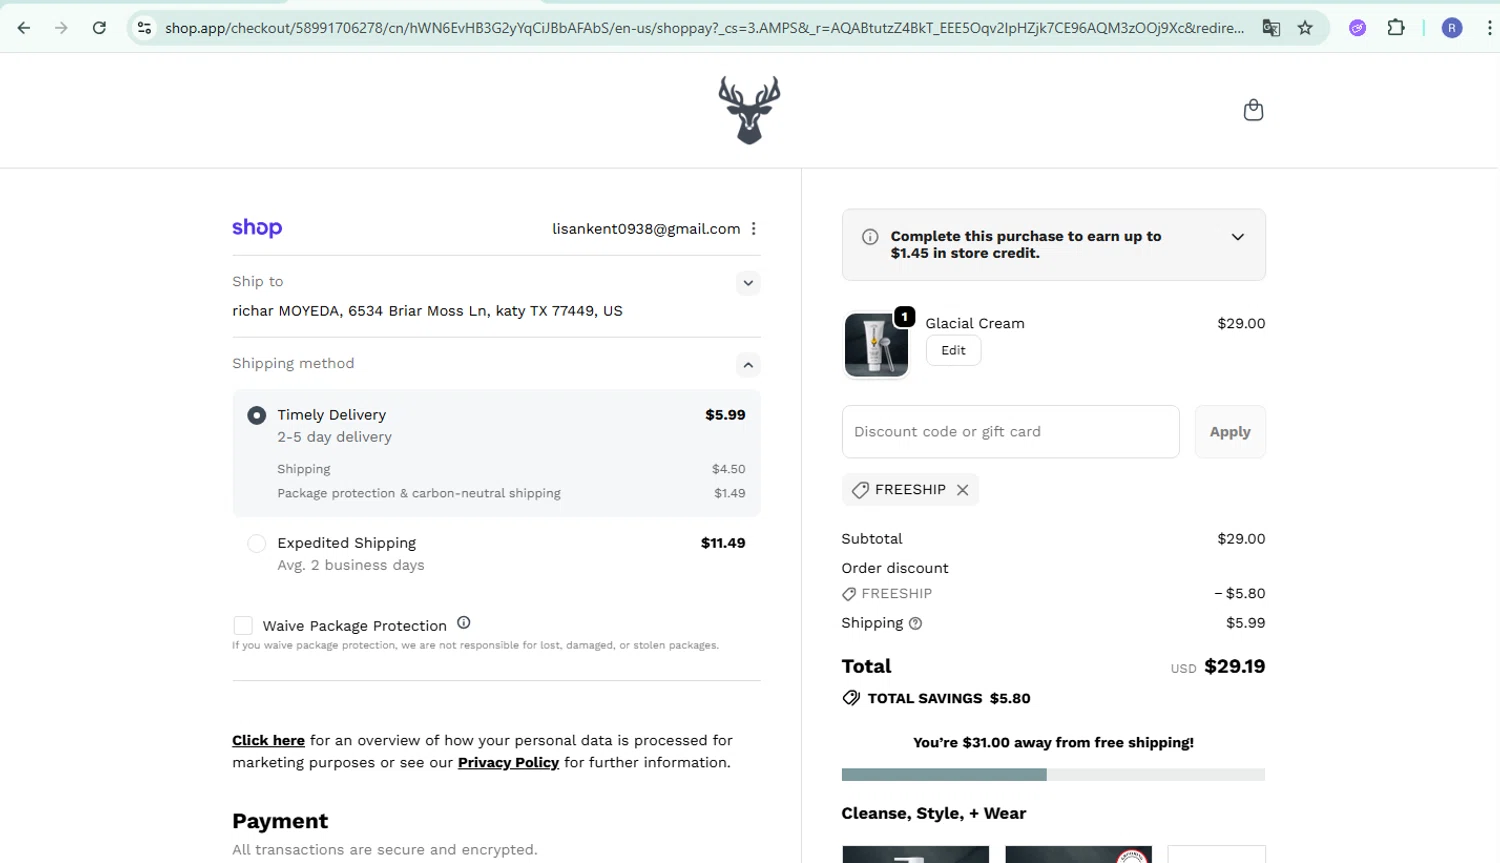Click the Apply discount button
The width and height of the screenshot is (1500, 863).
pos(1230,432)
